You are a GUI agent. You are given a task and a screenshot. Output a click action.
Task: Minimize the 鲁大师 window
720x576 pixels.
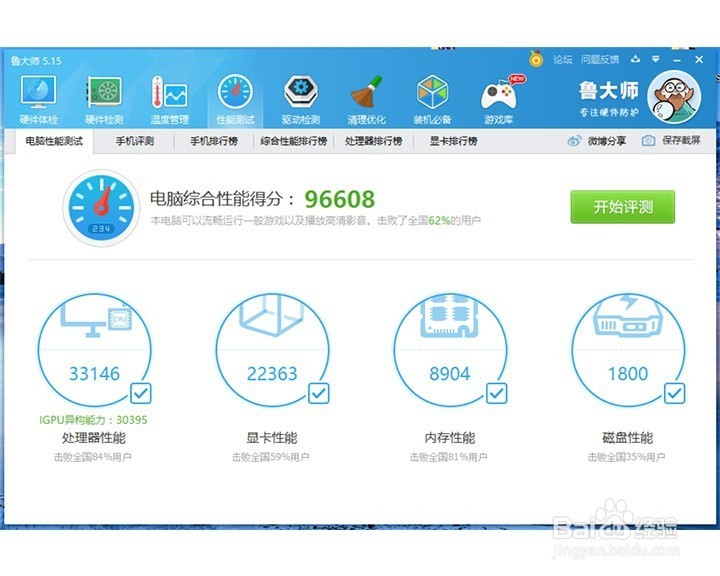pos(677,60)
